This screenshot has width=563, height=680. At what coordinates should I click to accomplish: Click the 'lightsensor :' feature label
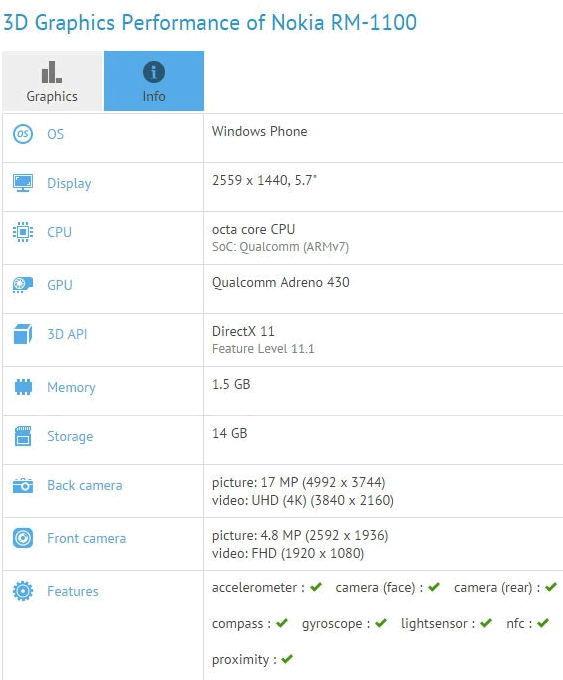(x=438, y=624)
